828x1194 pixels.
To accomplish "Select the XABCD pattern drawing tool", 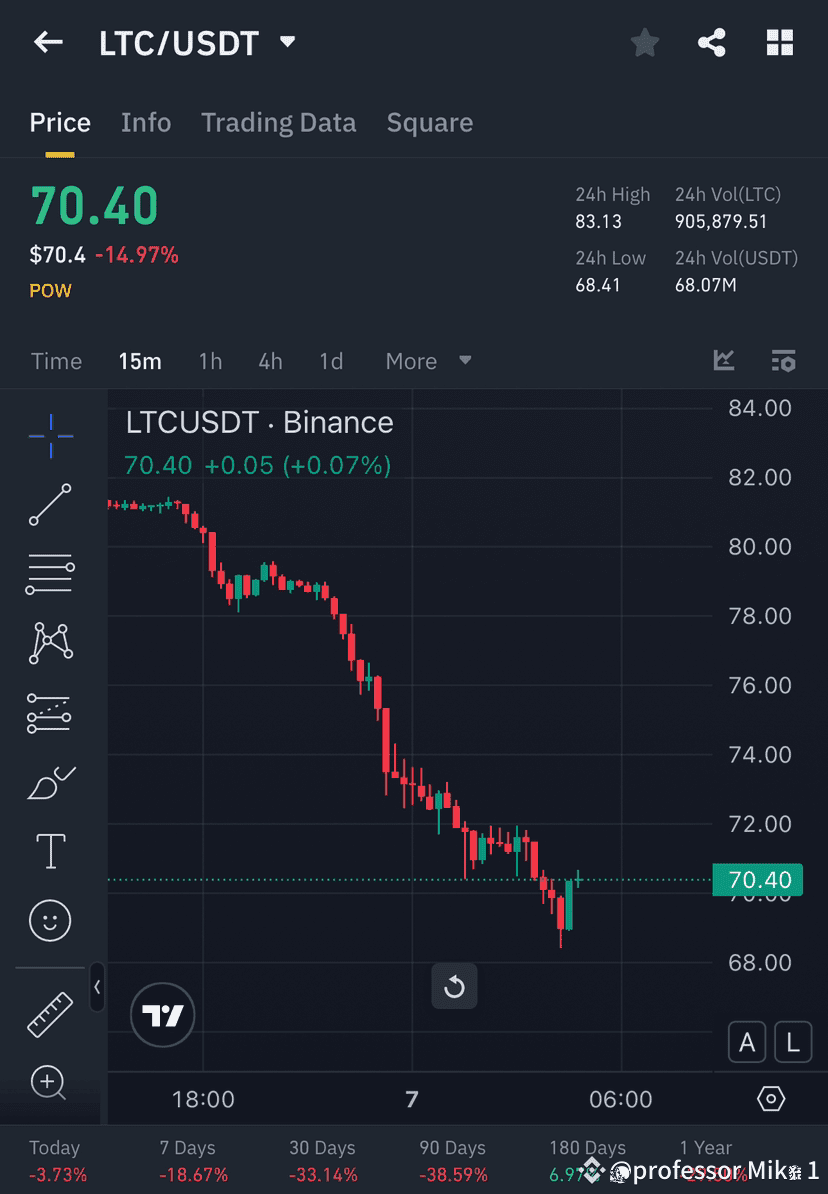I will click(50, 643).
